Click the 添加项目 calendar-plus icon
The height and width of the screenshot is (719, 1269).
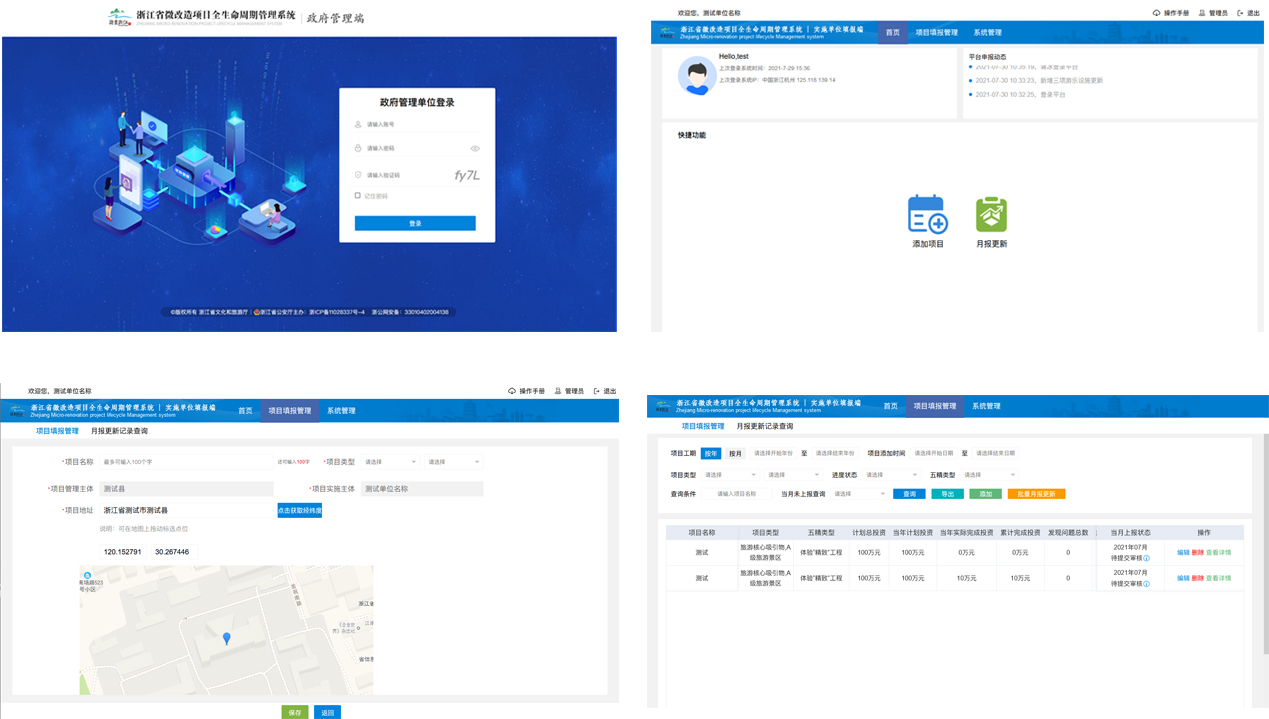(x=927, y=214)
